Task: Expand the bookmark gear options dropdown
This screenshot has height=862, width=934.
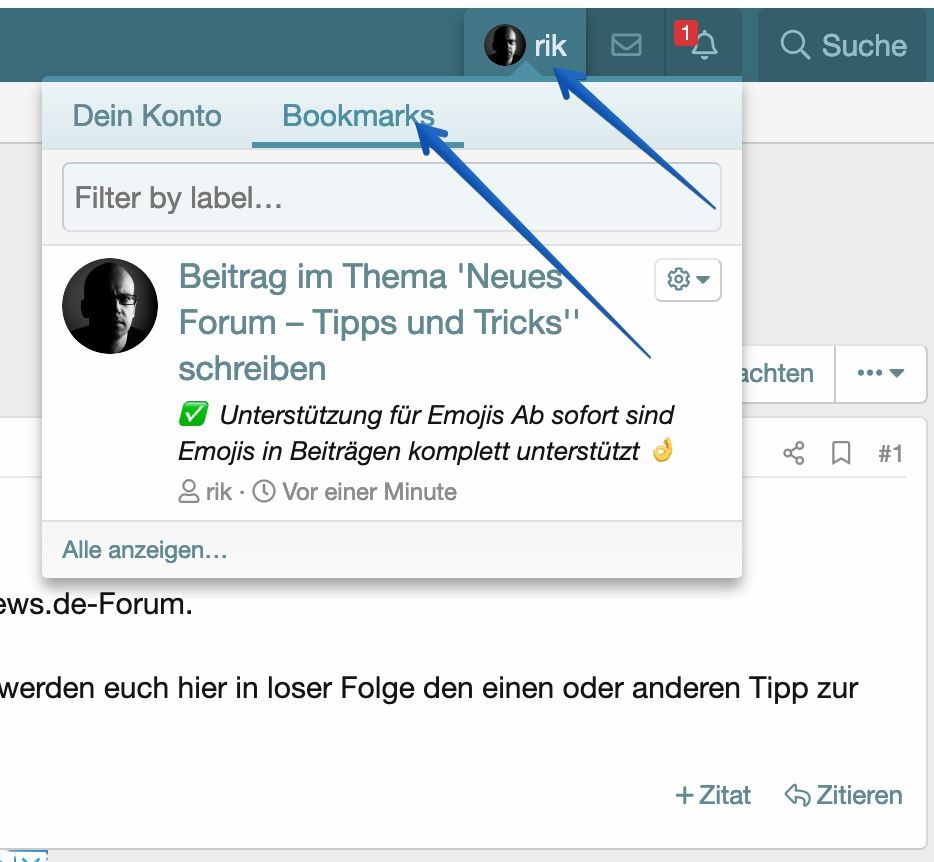Action: pyautogui.click(x=687, y=280)
